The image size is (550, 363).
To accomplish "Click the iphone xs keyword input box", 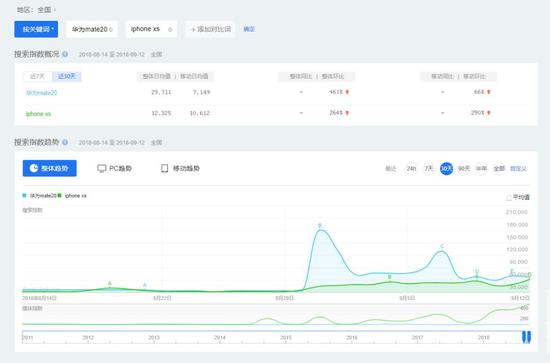I will pos(151,29).
